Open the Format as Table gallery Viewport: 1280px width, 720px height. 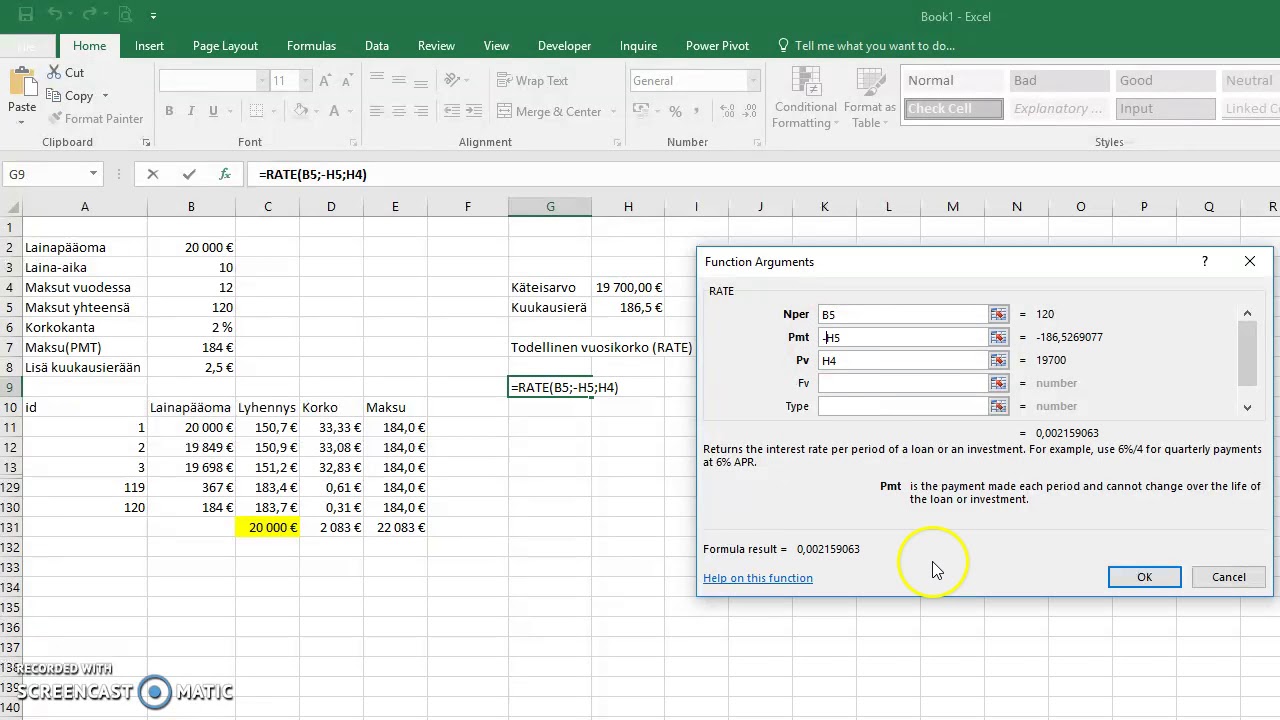[x=869, y=98]
